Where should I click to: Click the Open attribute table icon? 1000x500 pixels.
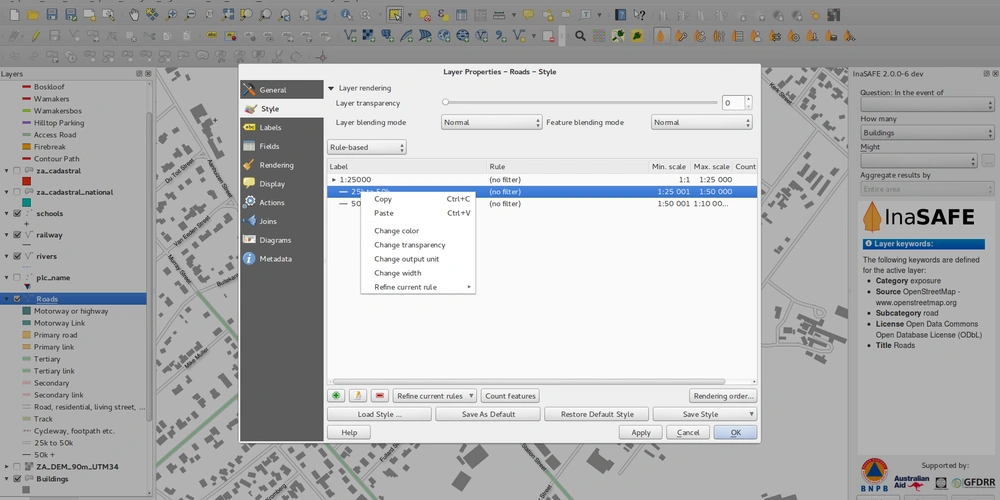click(461, 15)
